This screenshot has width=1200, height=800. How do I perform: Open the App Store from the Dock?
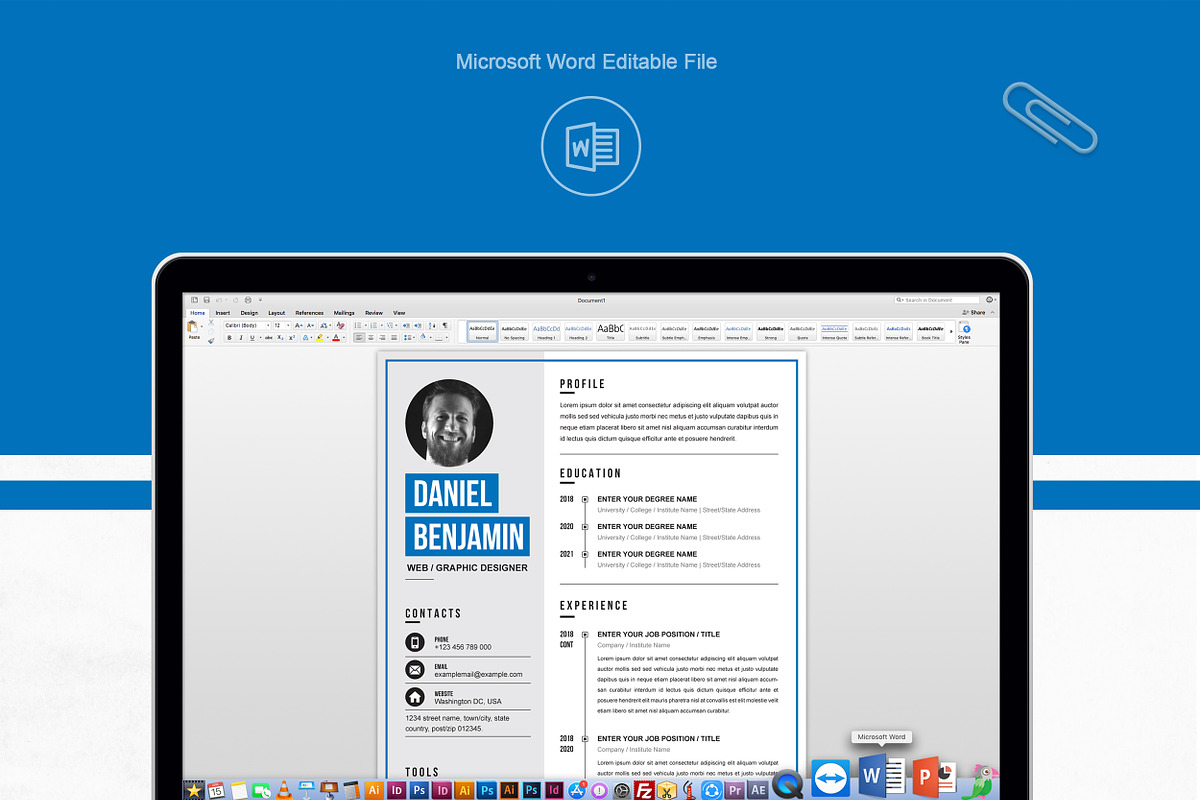tap(576, 790)
